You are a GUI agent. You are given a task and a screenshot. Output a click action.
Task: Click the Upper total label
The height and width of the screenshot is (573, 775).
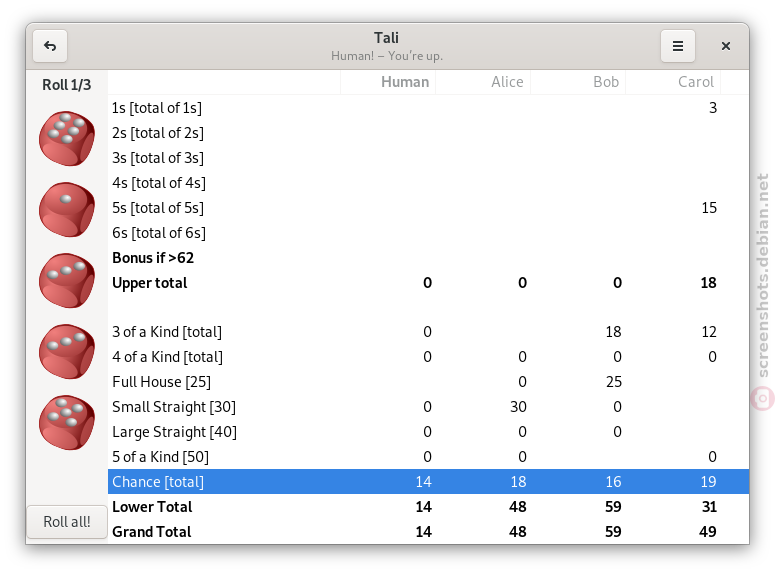pyautogui.click(x=150, y=283)
